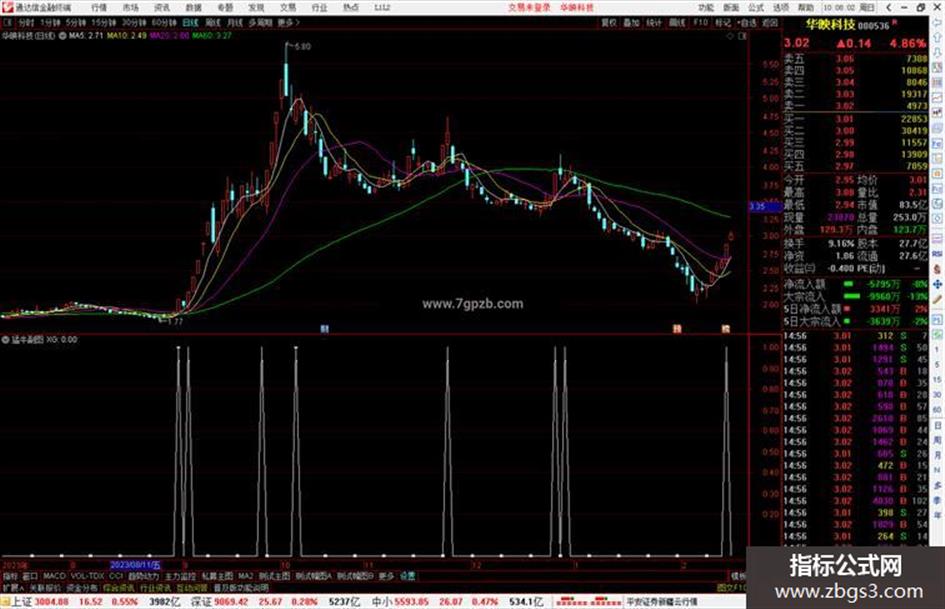The height and width of the screenshot is (609, 945).
Task: Switch to 30分钟 period
Action: coord(134,22)
